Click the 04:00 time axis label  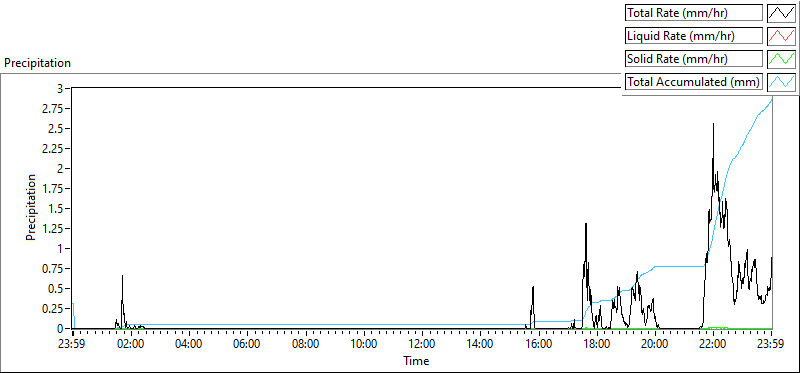[x=189, y=343]
